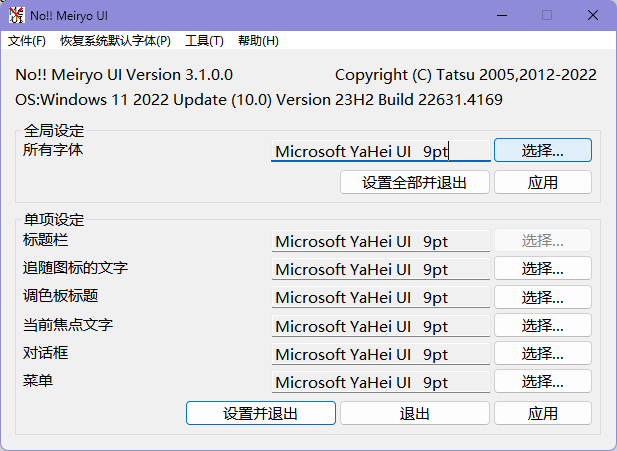Click 应用 in the 单项设定 group
The width and height of the screenshot is (617, 451).
click(x=542, y=413)
